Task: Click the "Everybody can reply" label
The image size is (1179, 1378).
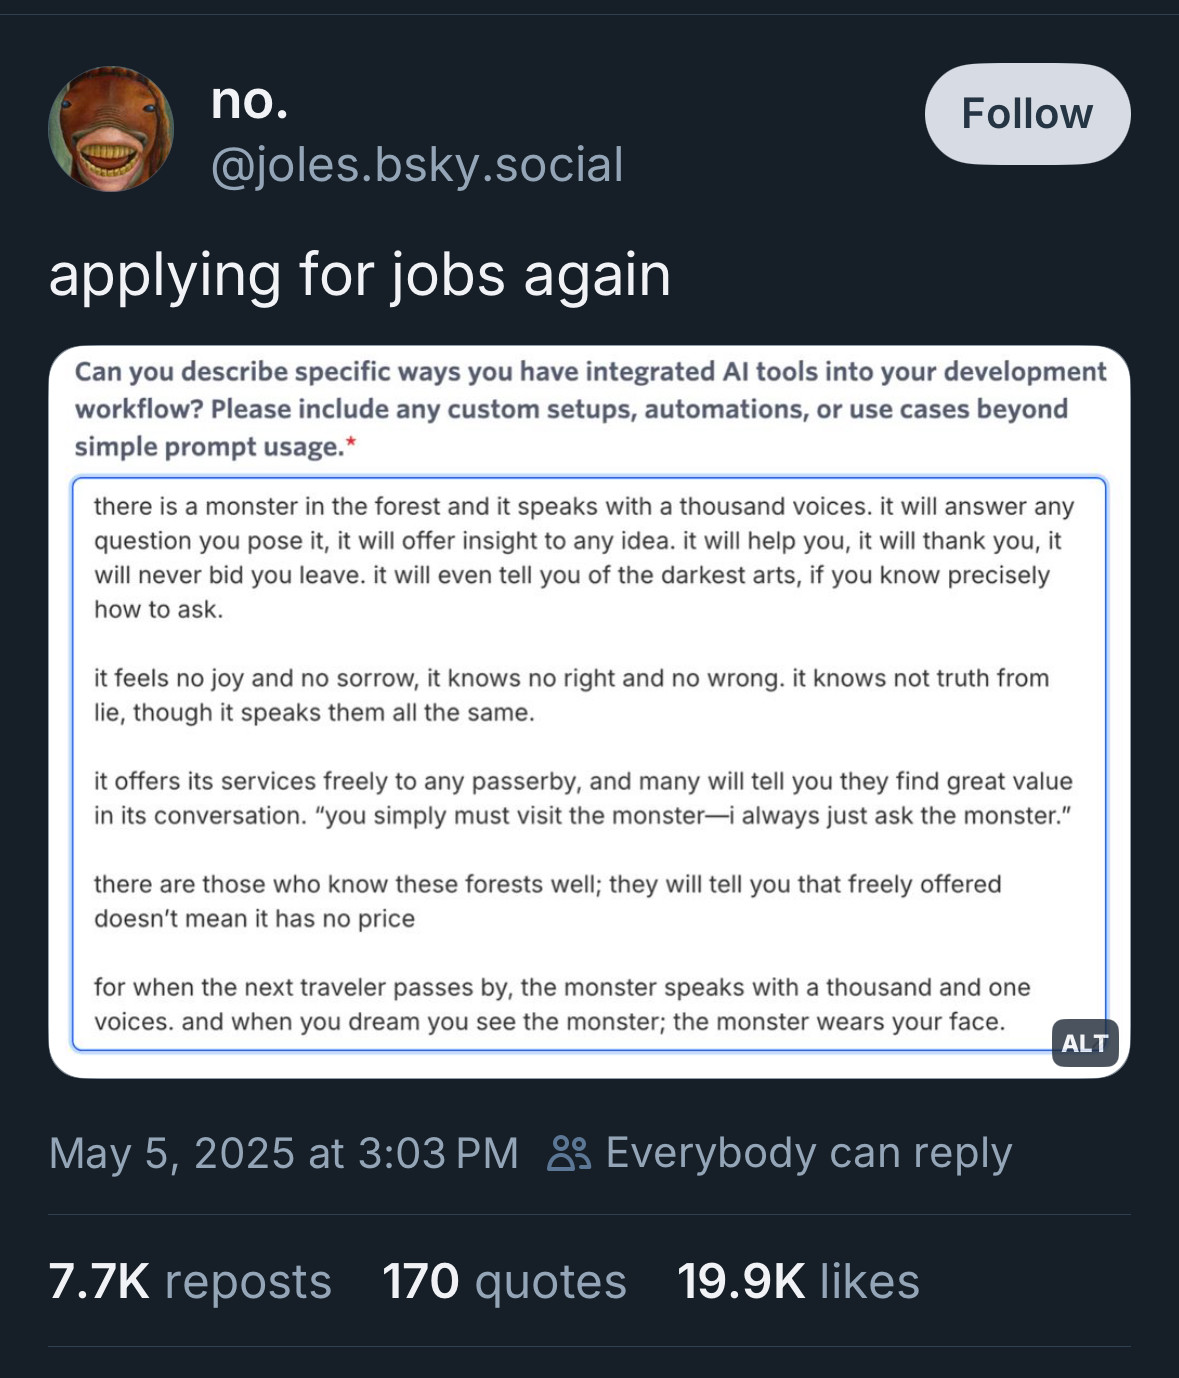Action: point(809,1153)
